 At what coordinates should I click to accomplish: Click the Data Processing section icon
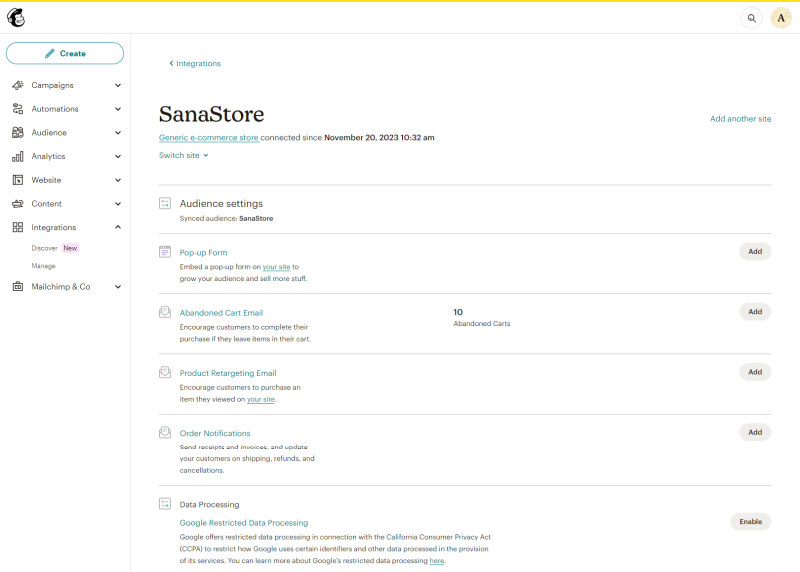[165, 504]
